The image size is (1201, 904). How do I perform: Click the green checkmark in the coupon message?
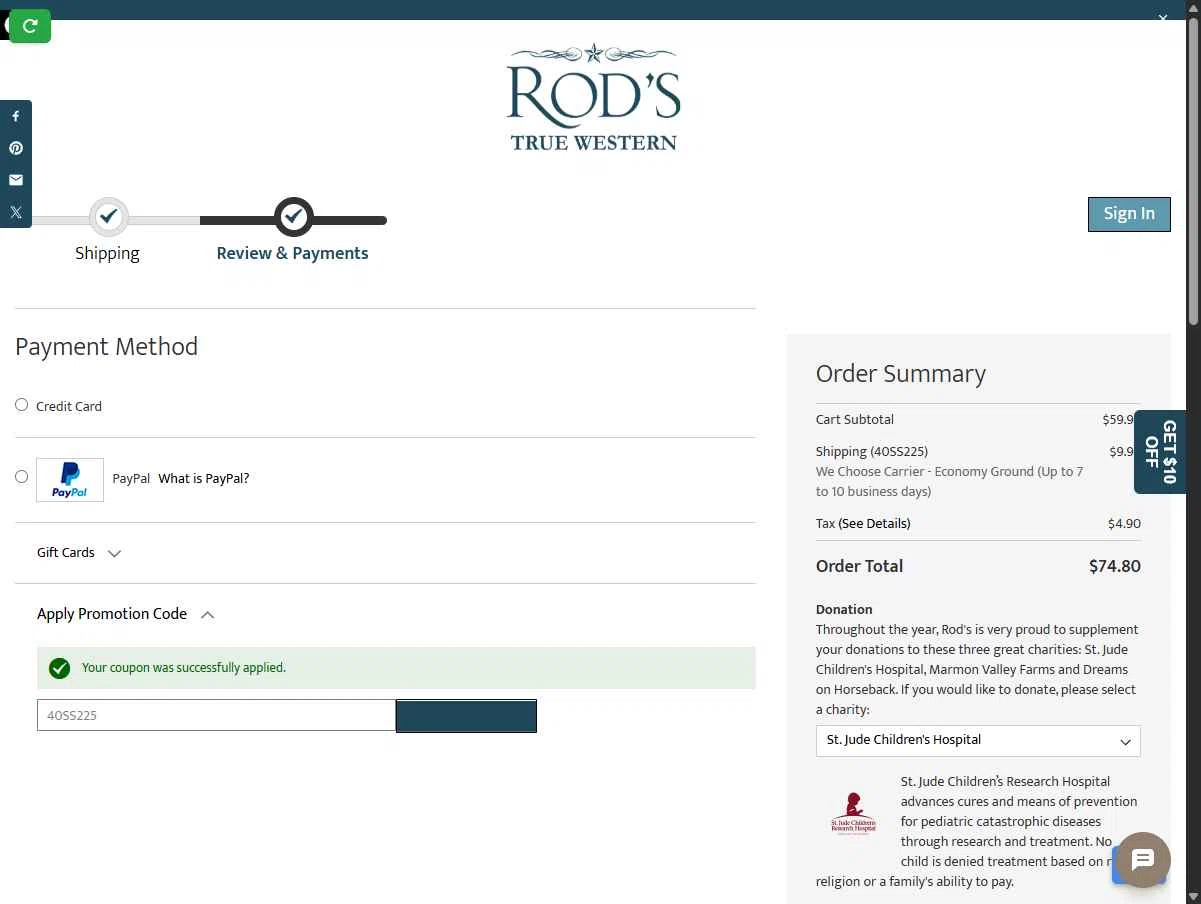[59, 668]
